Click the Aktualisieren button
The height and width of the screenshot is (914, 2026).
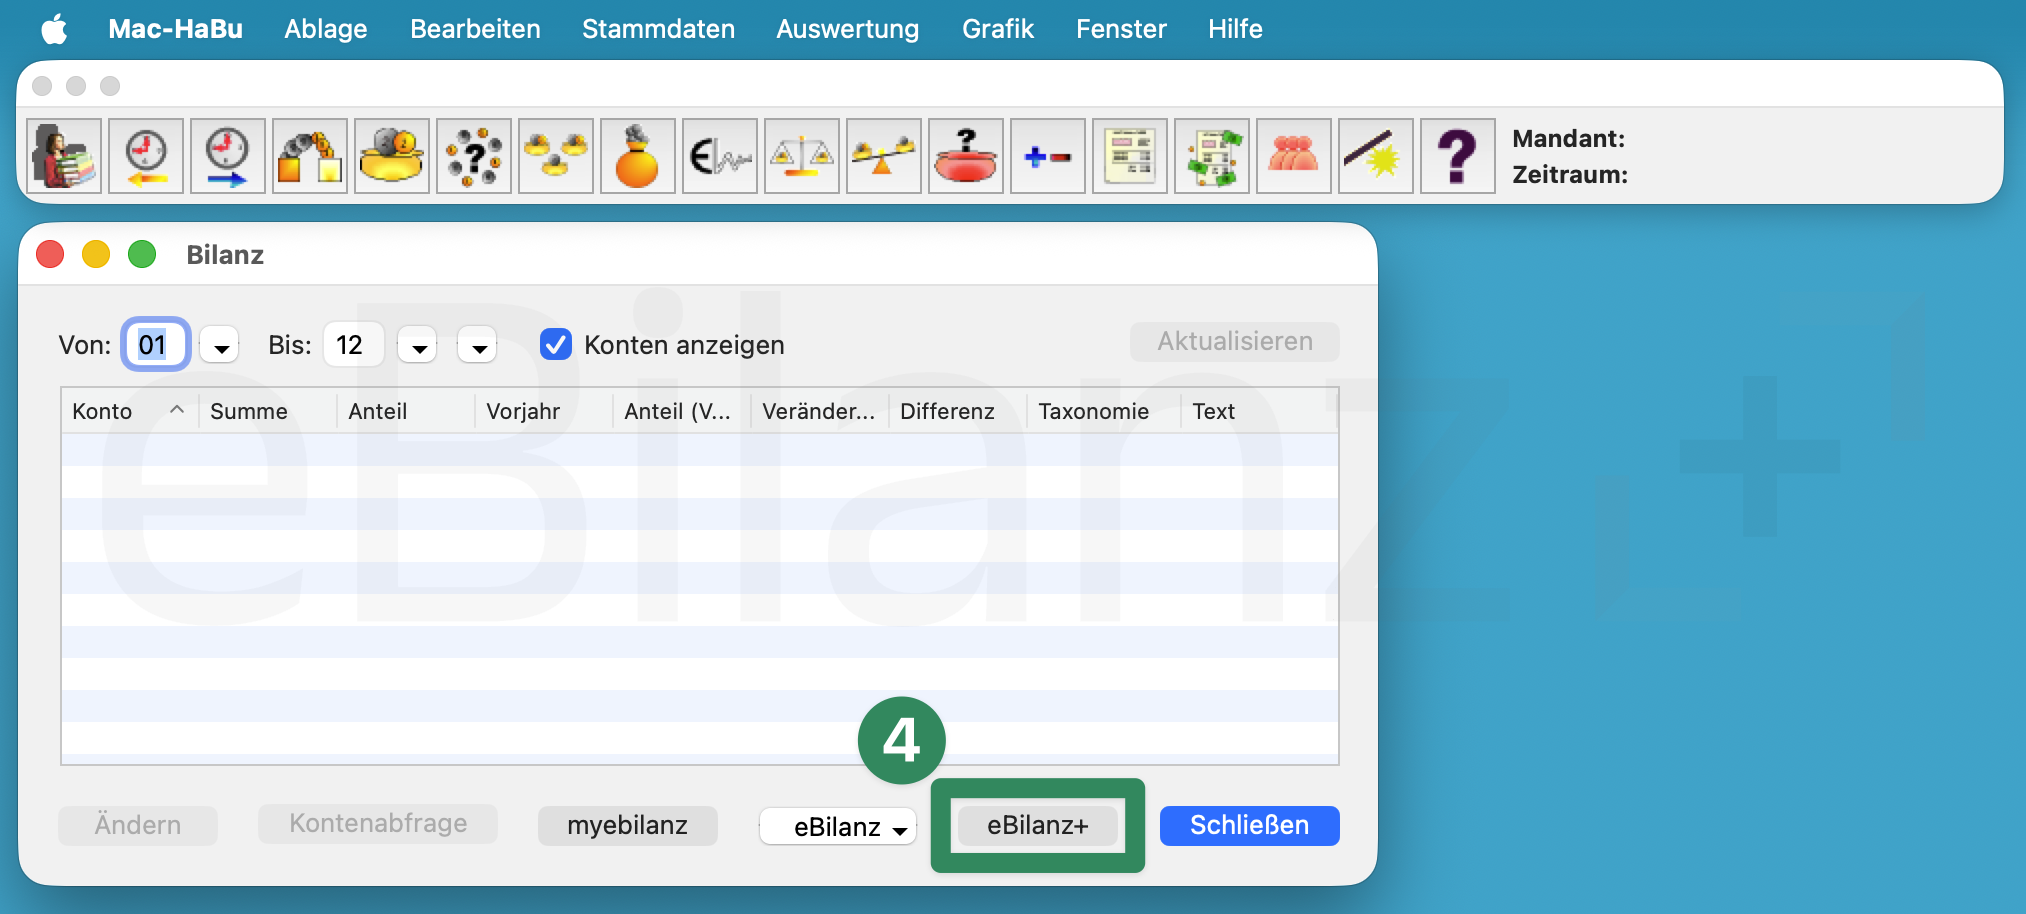(1235, 342)
